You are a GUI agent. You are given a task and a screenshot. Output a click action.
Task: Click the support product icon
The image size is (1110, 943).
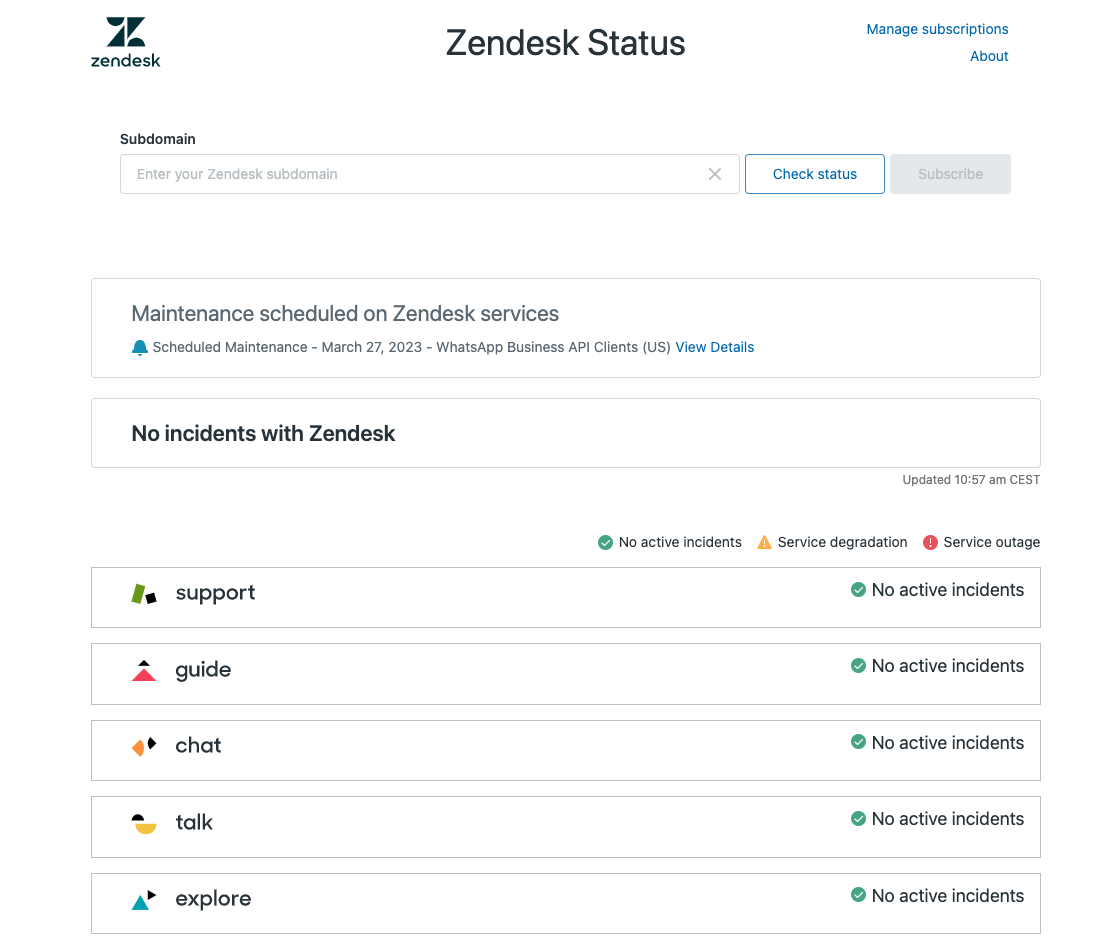point(144,593)
